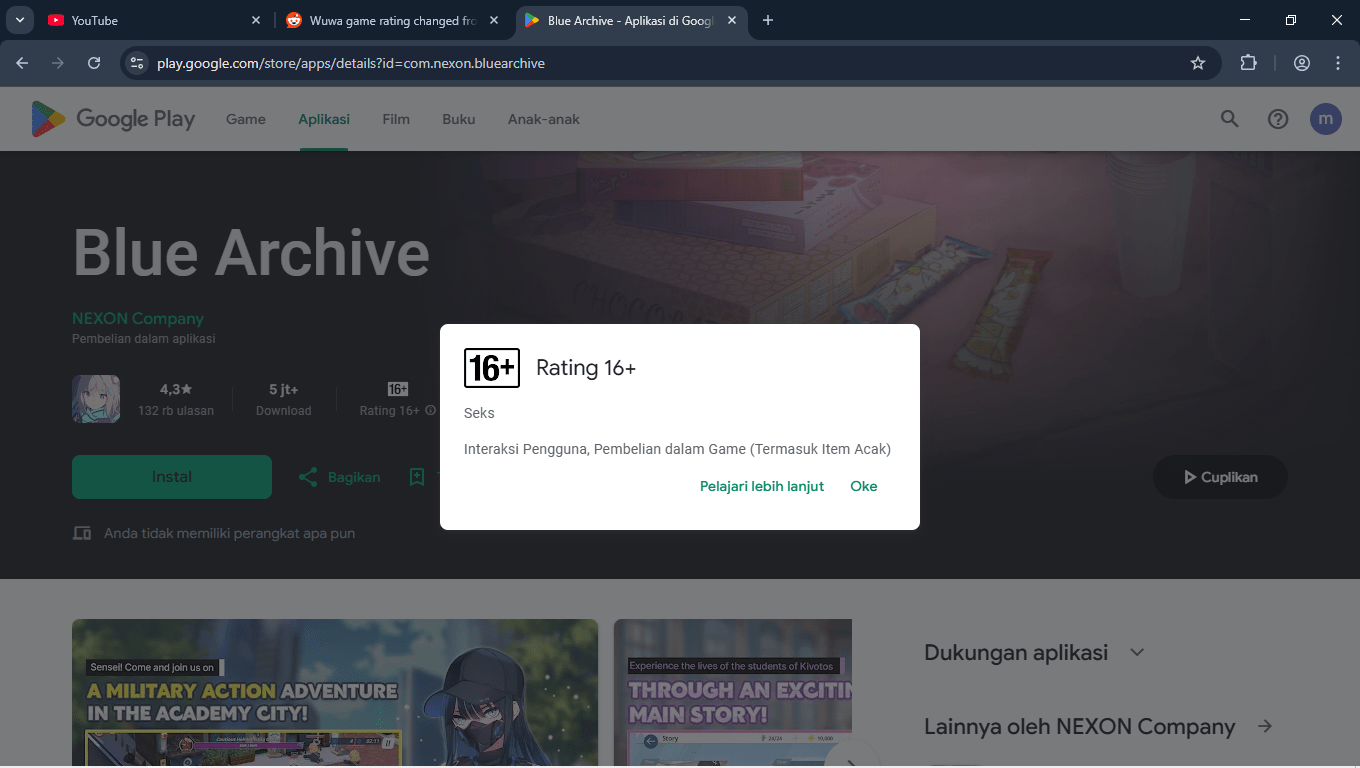The width and height of the screenshot is (1360, 768).
Task: Open the Chrome three-dot menu
Action: click(x=1338, y=63)
